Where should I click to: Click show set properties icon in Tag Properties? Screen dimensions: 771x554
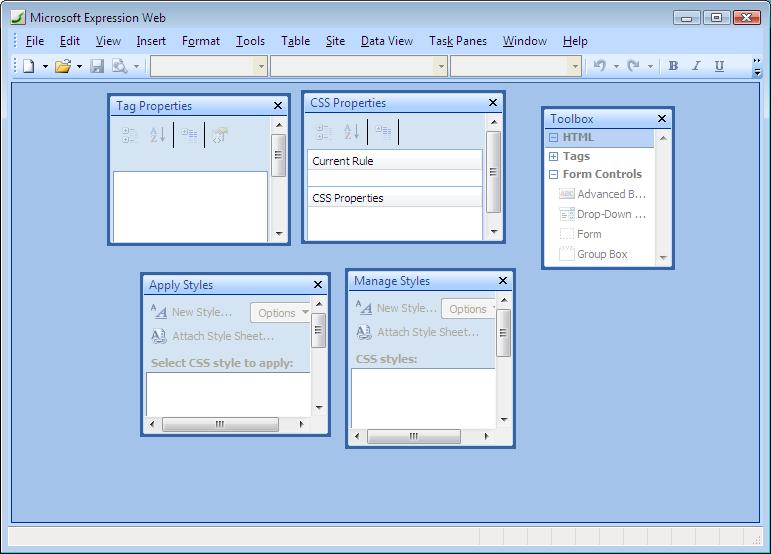[x=189, y=135]
